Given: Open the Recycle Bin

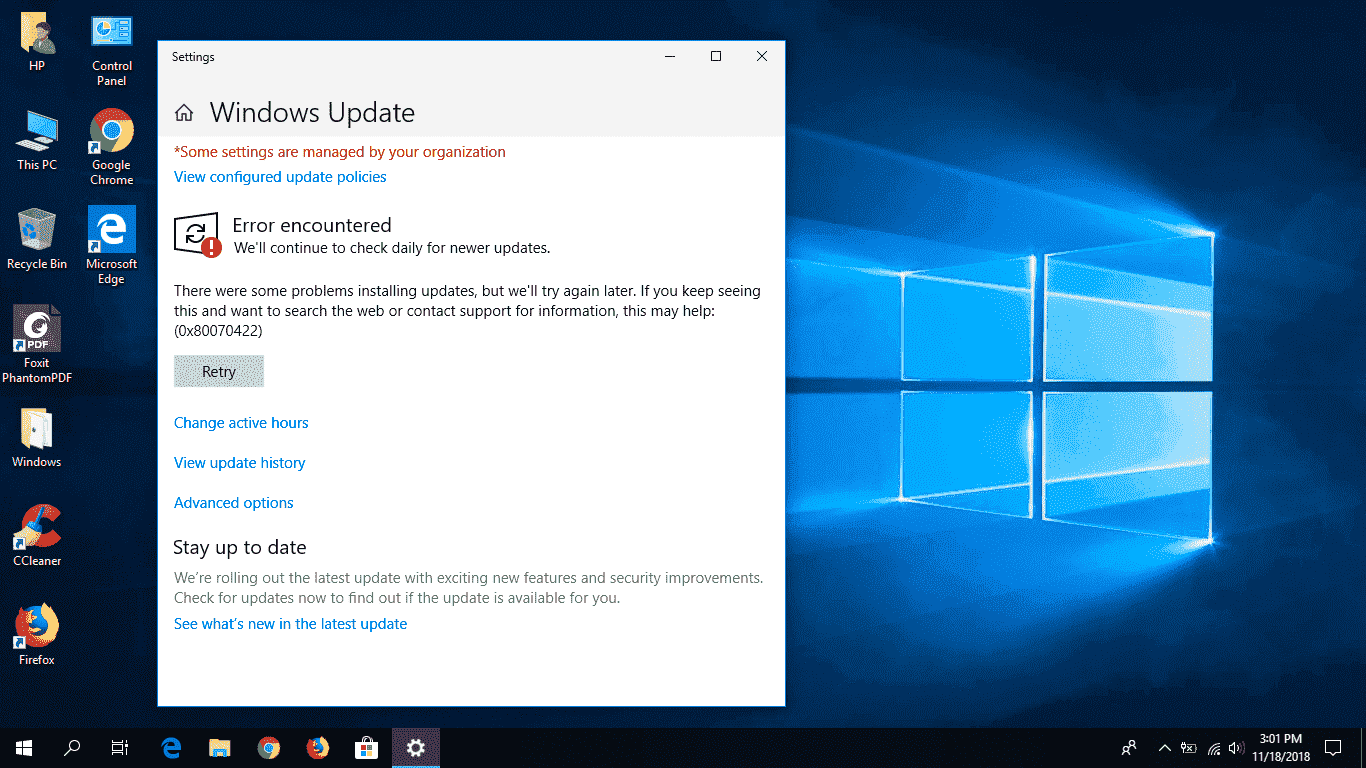Looking at the screenshot, I should point(37,240).
